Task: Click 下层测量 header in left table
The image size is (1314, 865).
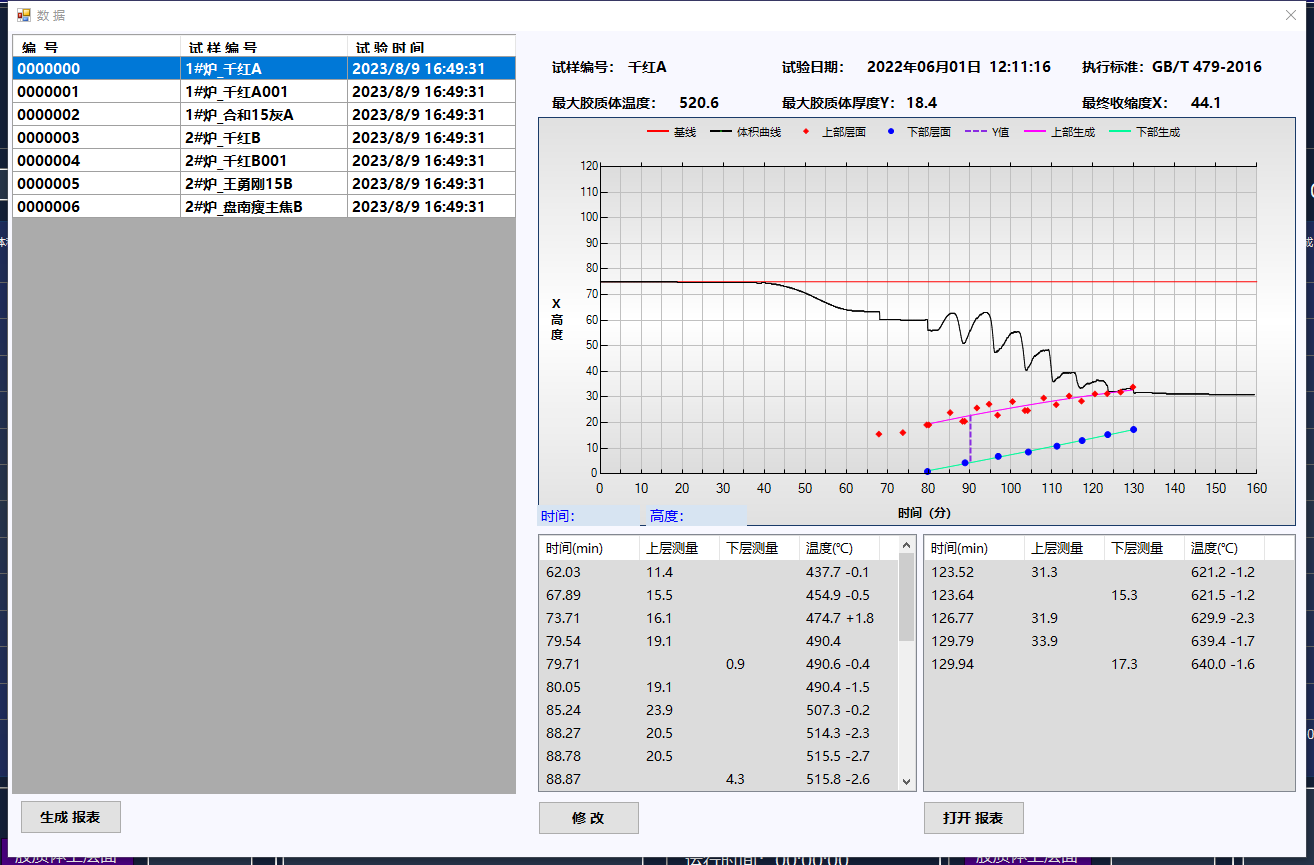Action: pos(759,548)
